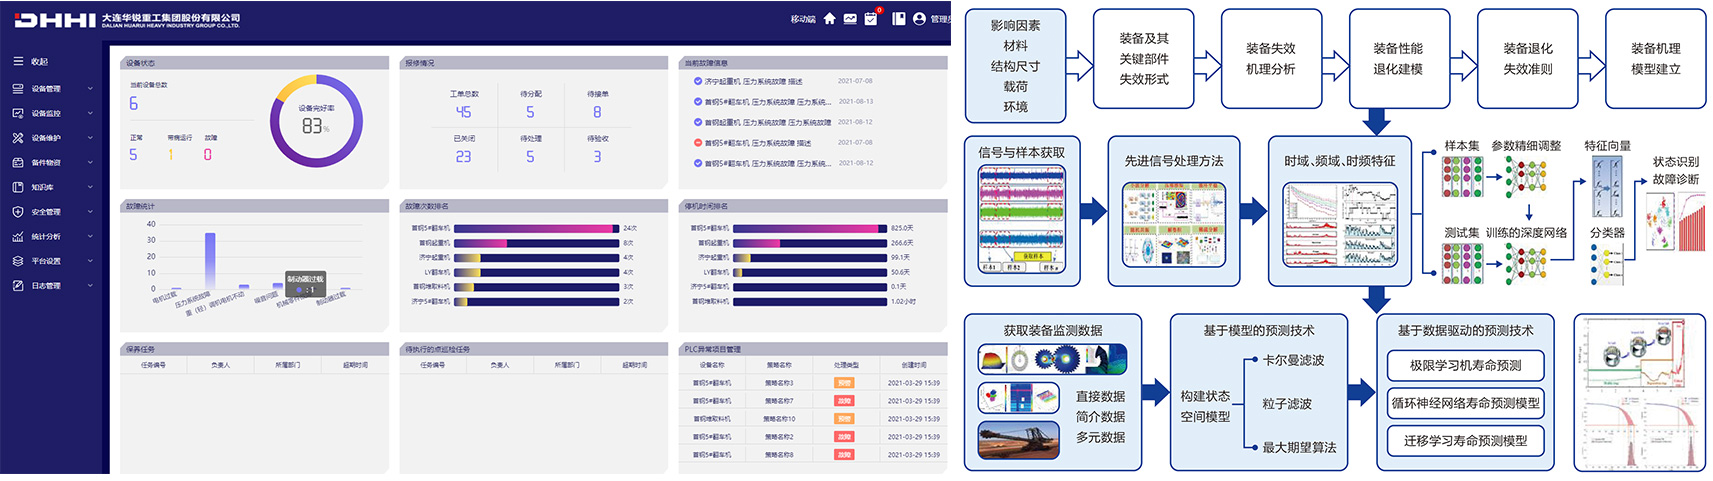Viewport: 1713px width, 481px height.
Task: Click the red status icon in fault list
Action: 698,143
